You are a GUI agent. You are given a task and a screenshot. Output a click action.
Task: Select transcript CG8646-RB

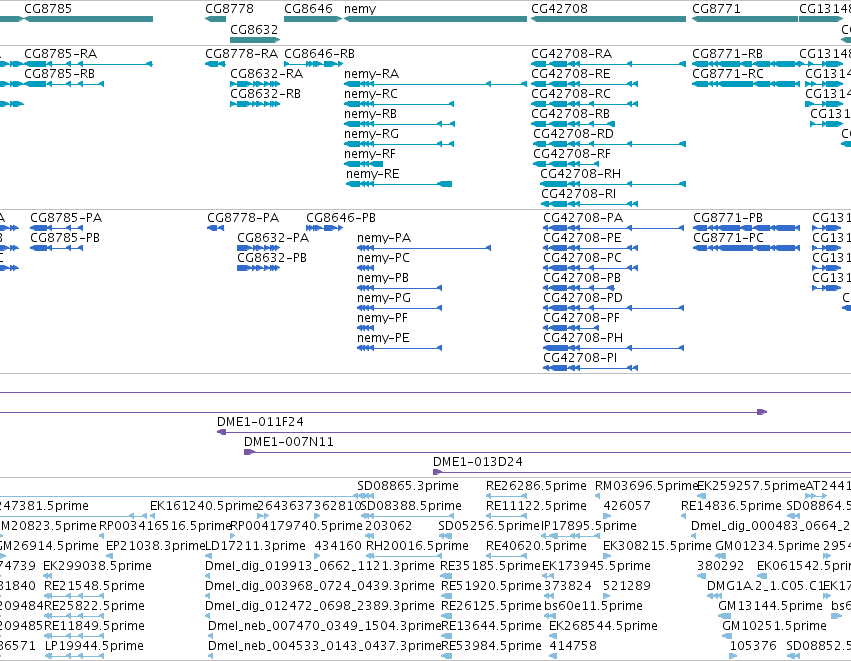[x=313, y=64]
